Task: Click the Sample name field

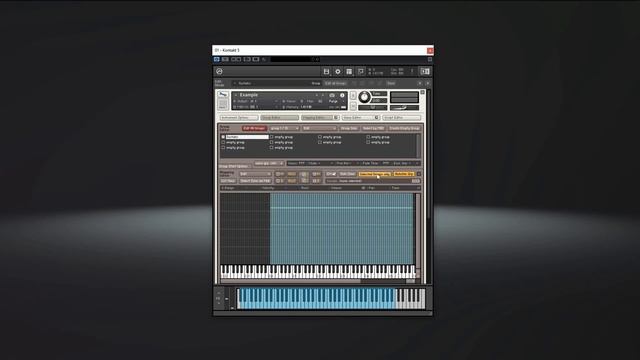Action: pos(372,181)
